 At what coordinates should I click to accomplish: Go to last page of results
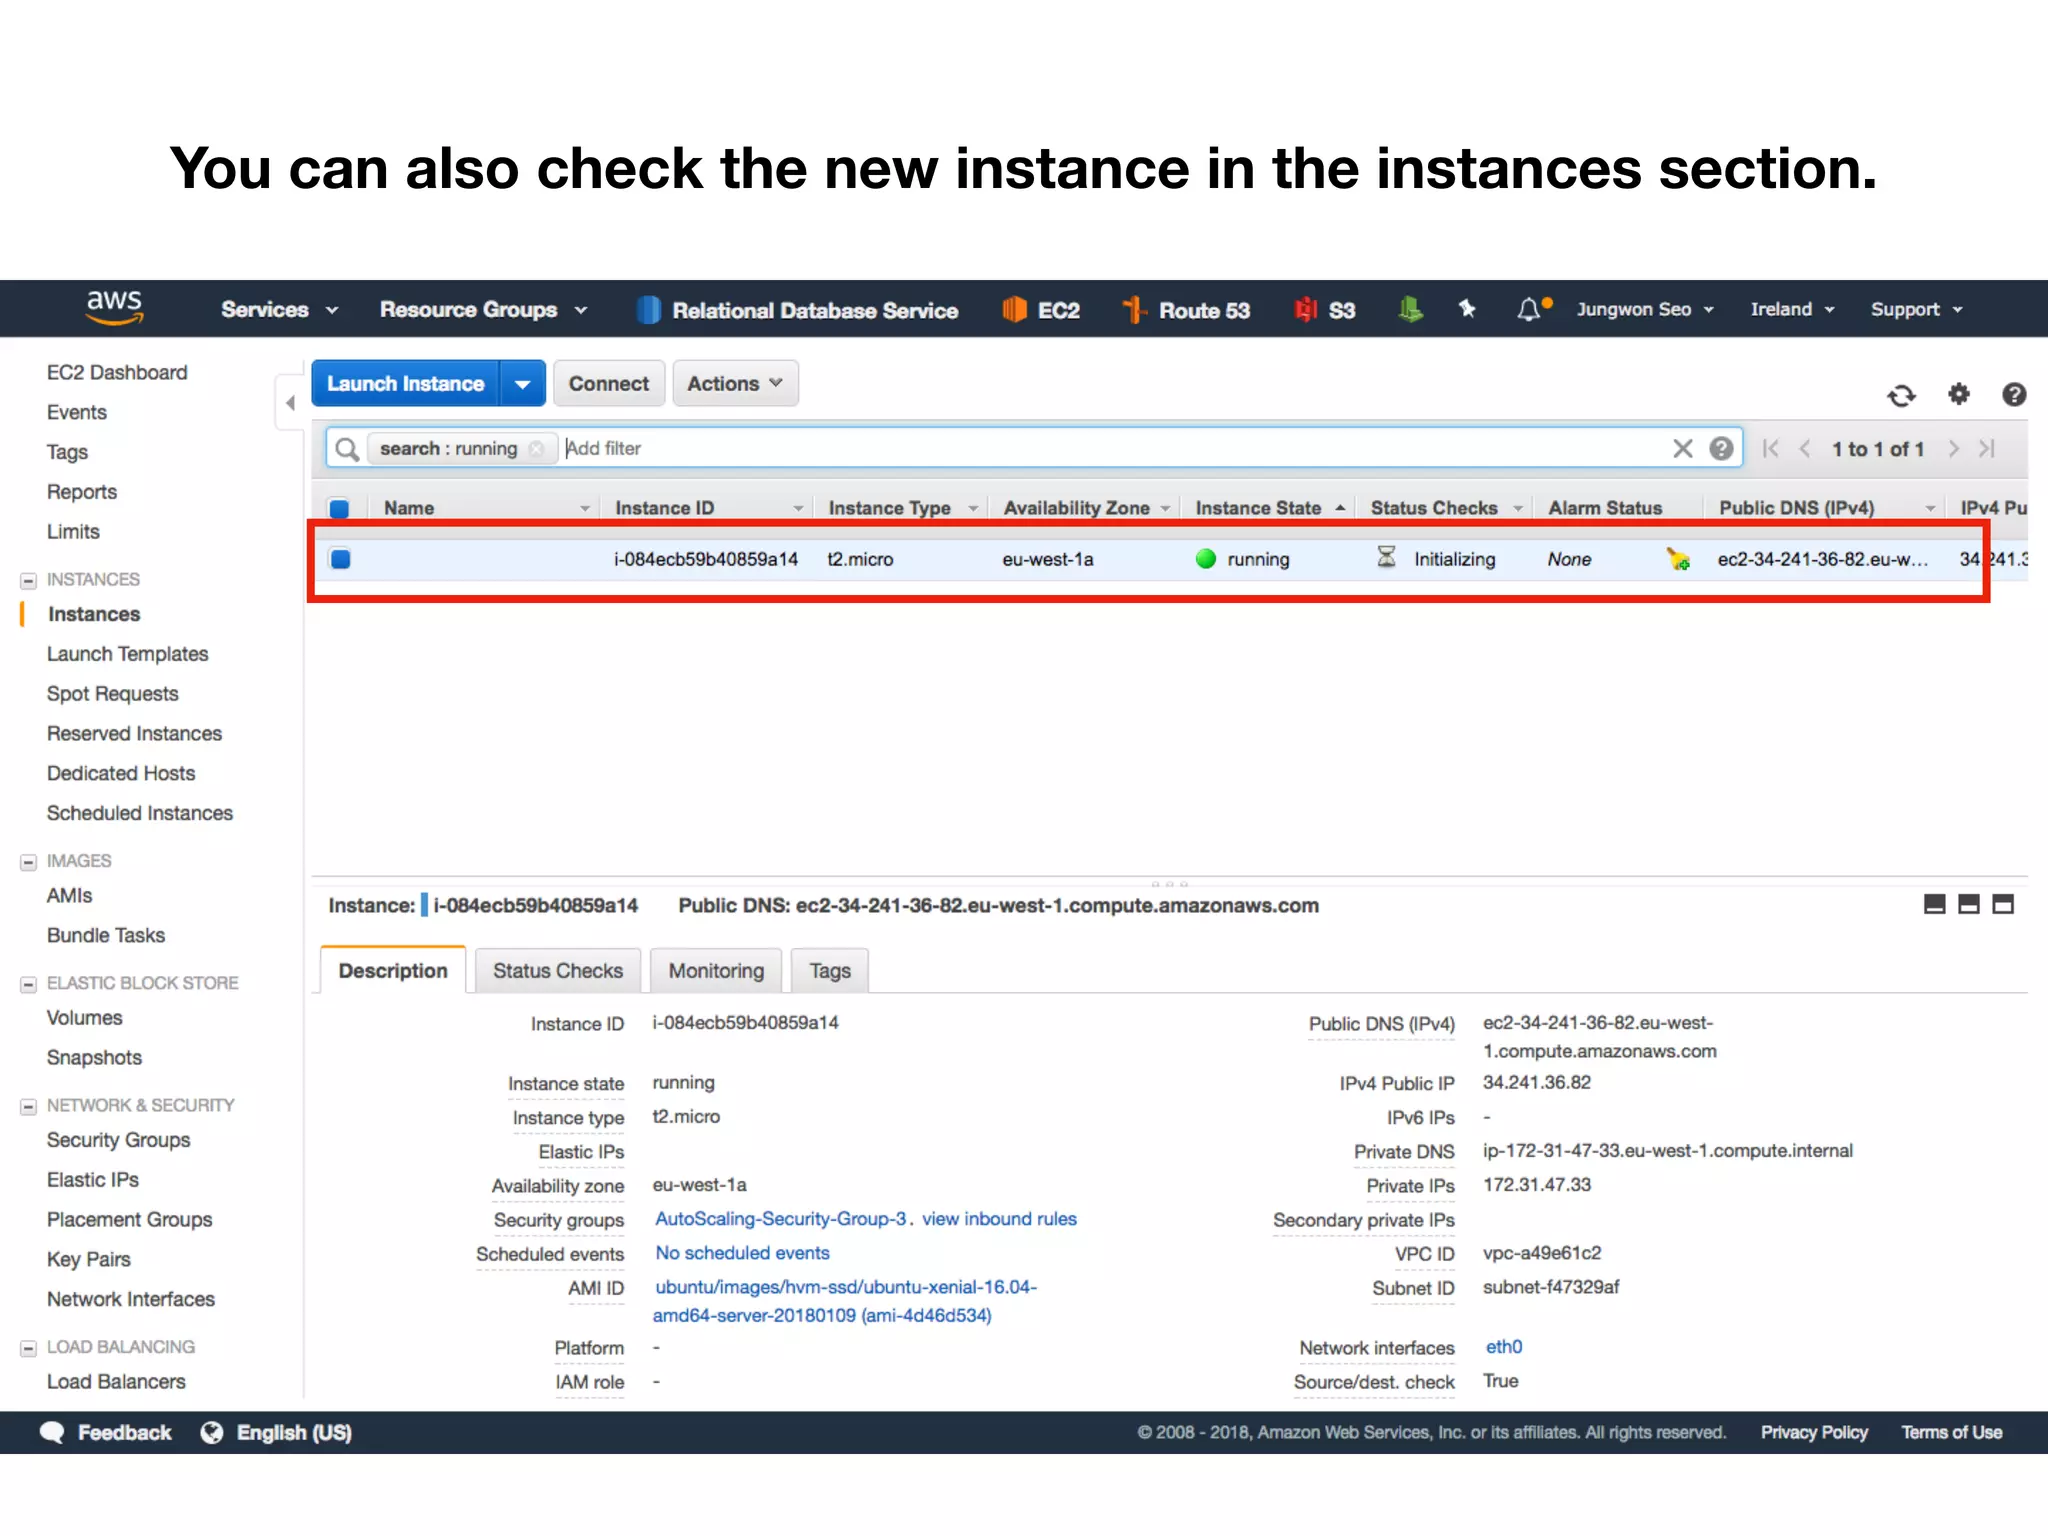(x=1986, y=449)
